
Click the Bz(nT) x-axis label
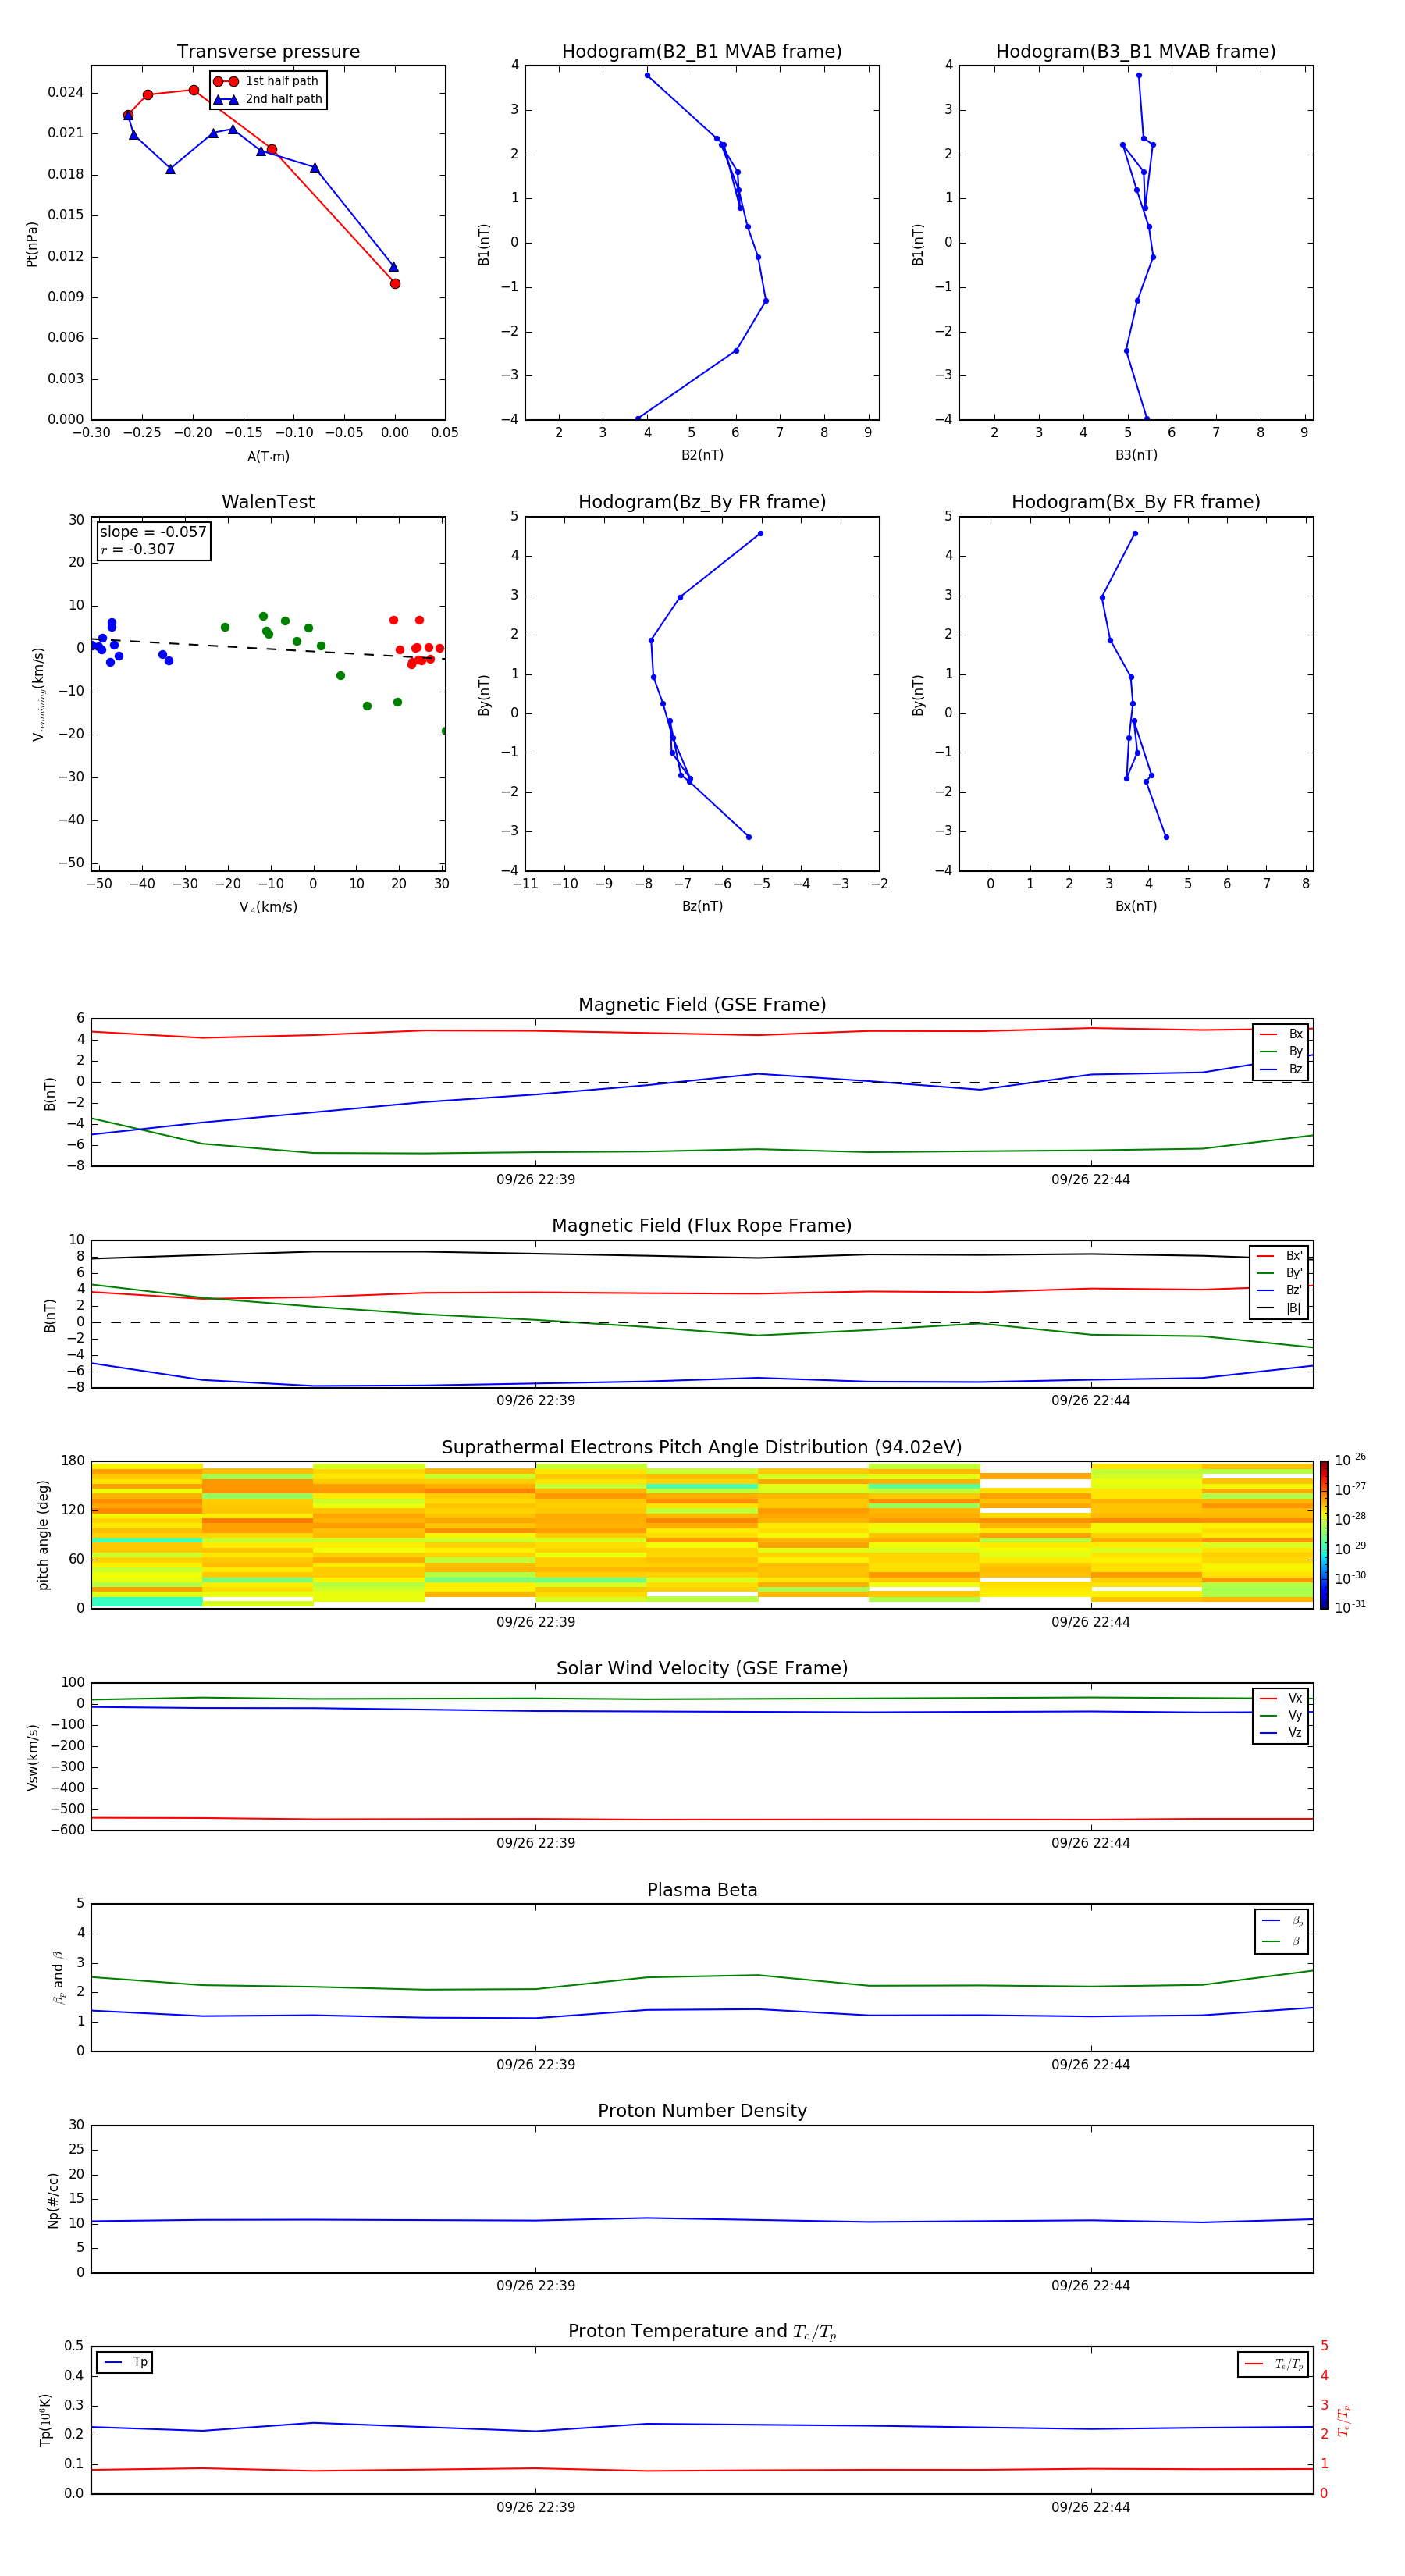coord(702,906)
